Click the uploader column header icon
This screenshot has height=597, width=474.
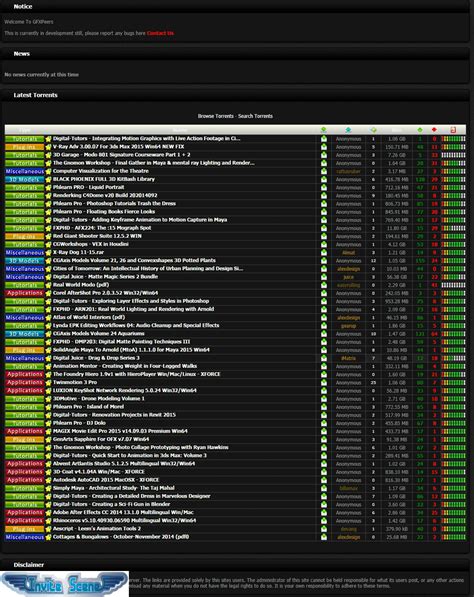tap(348, 130)
